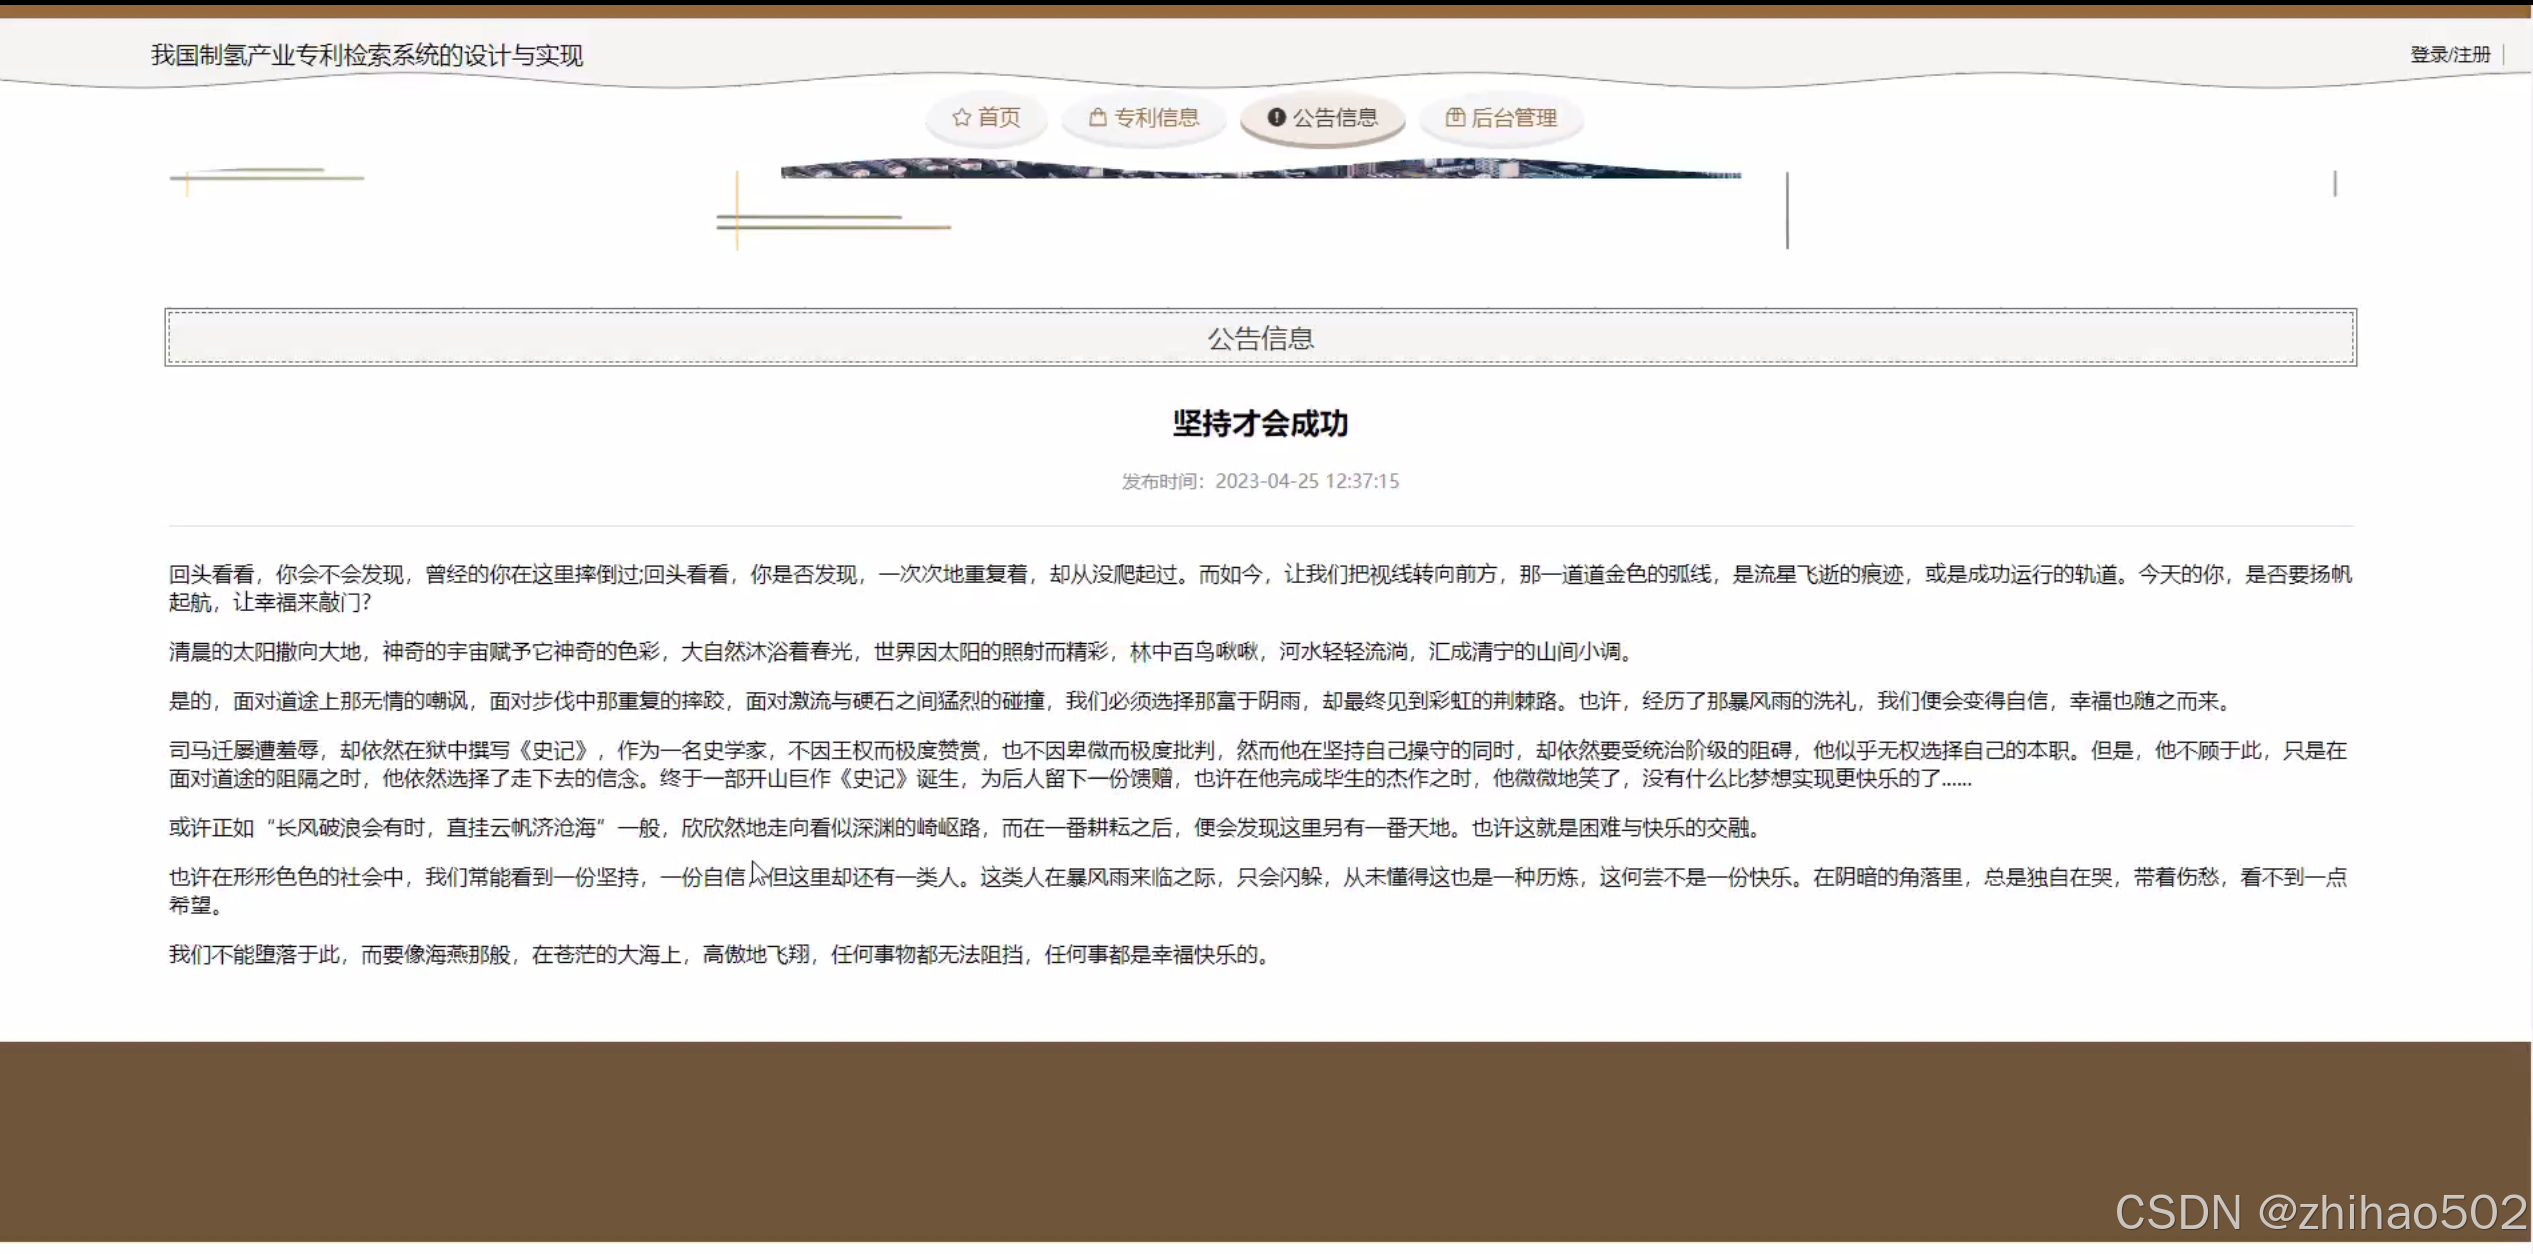
Task: Click the paragraph starting 是的，面对道途
Action: 1200,701
